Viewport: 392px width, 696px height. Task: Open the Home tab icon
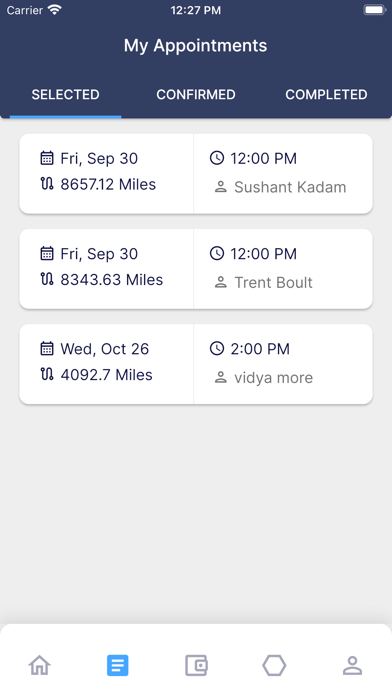coord(40,665)
